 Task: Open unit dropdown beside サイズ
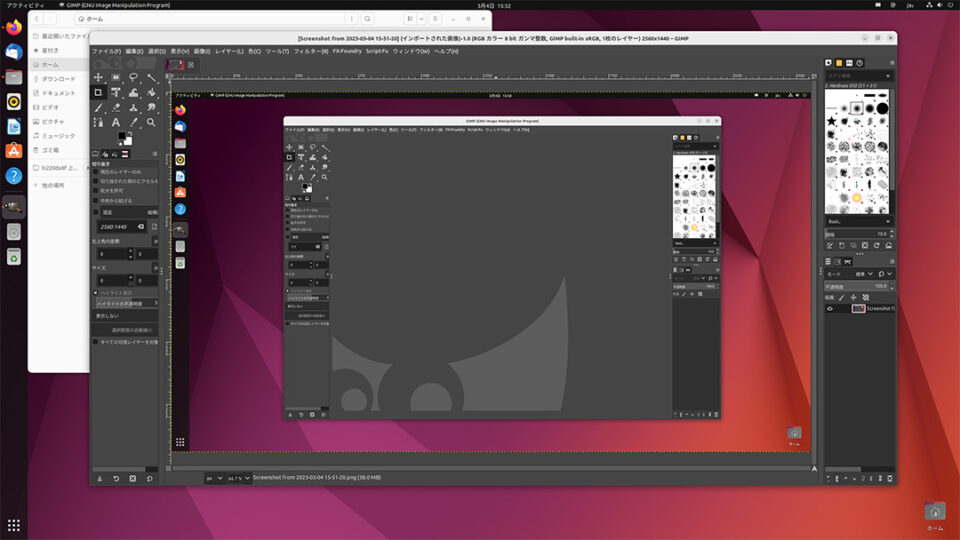155,268
